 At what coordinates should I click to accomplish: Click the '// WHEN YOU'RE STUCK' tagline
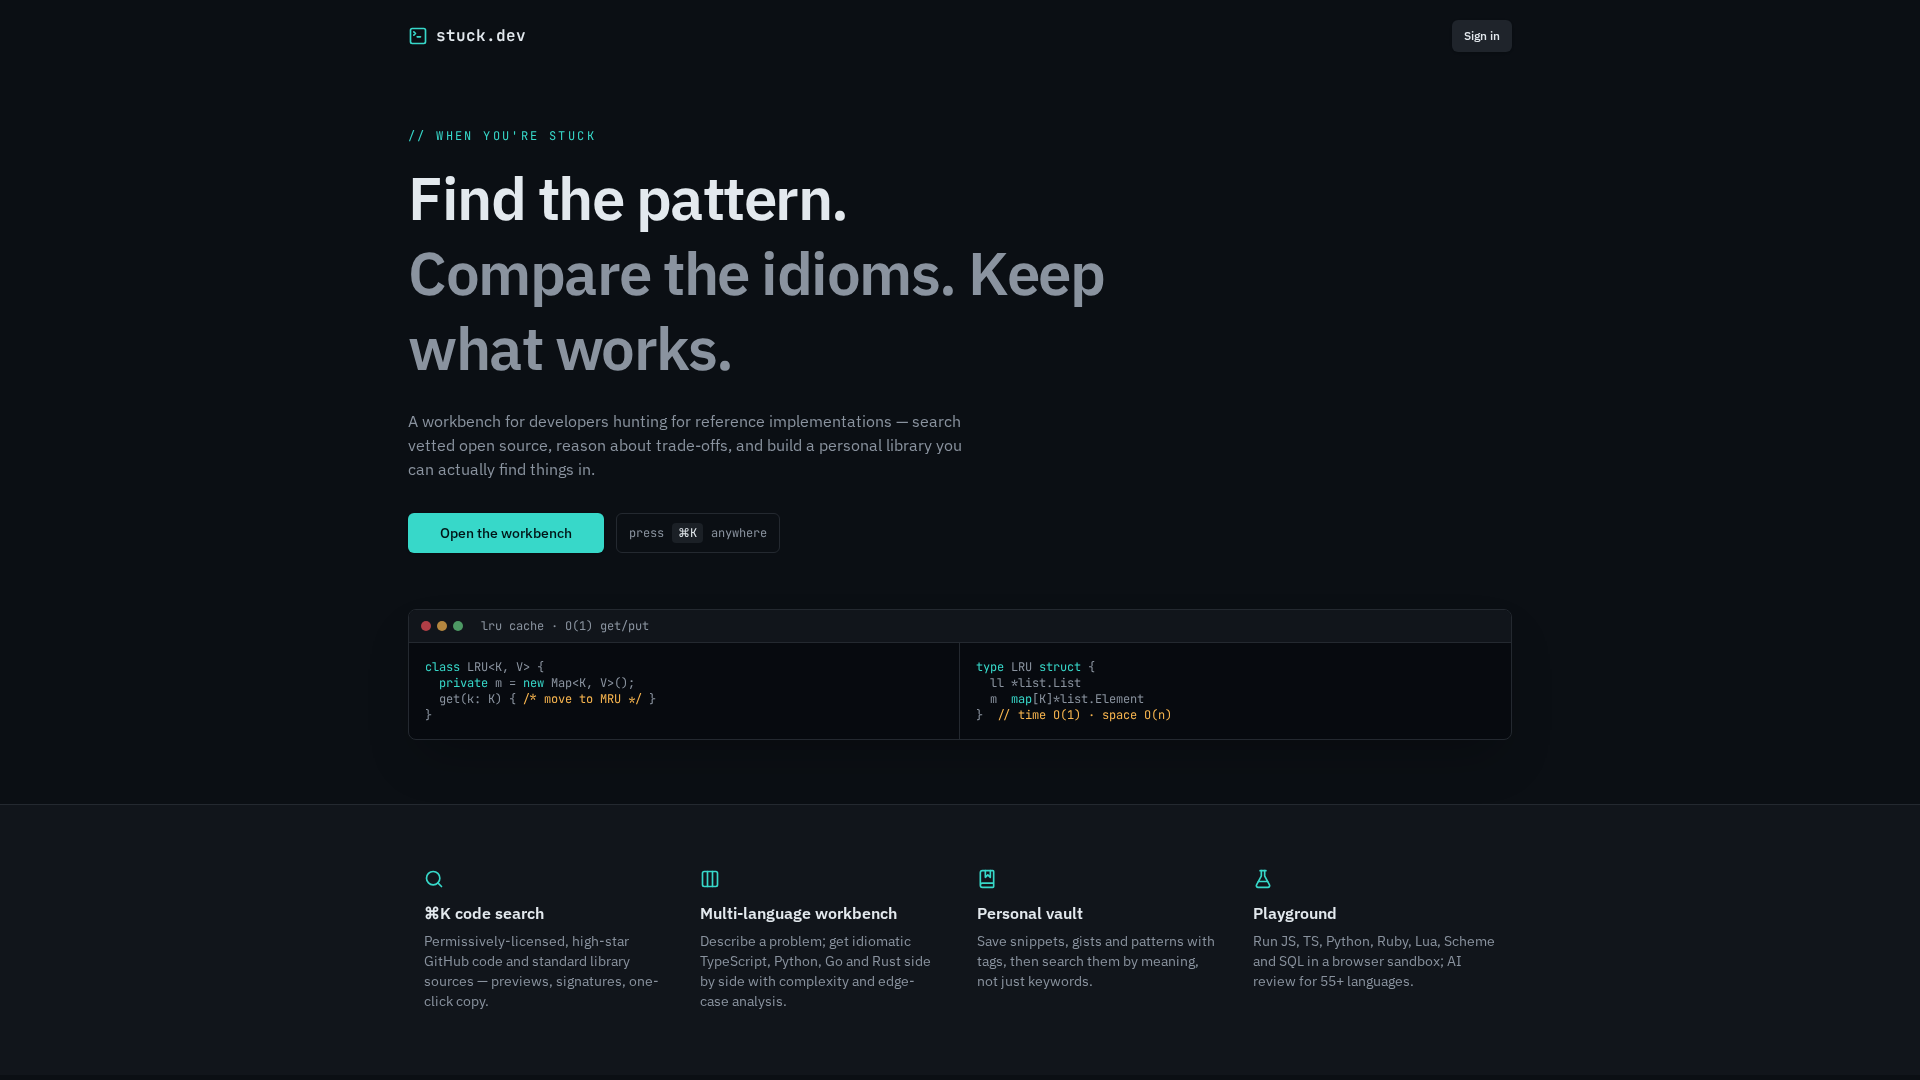click(502, 136)
